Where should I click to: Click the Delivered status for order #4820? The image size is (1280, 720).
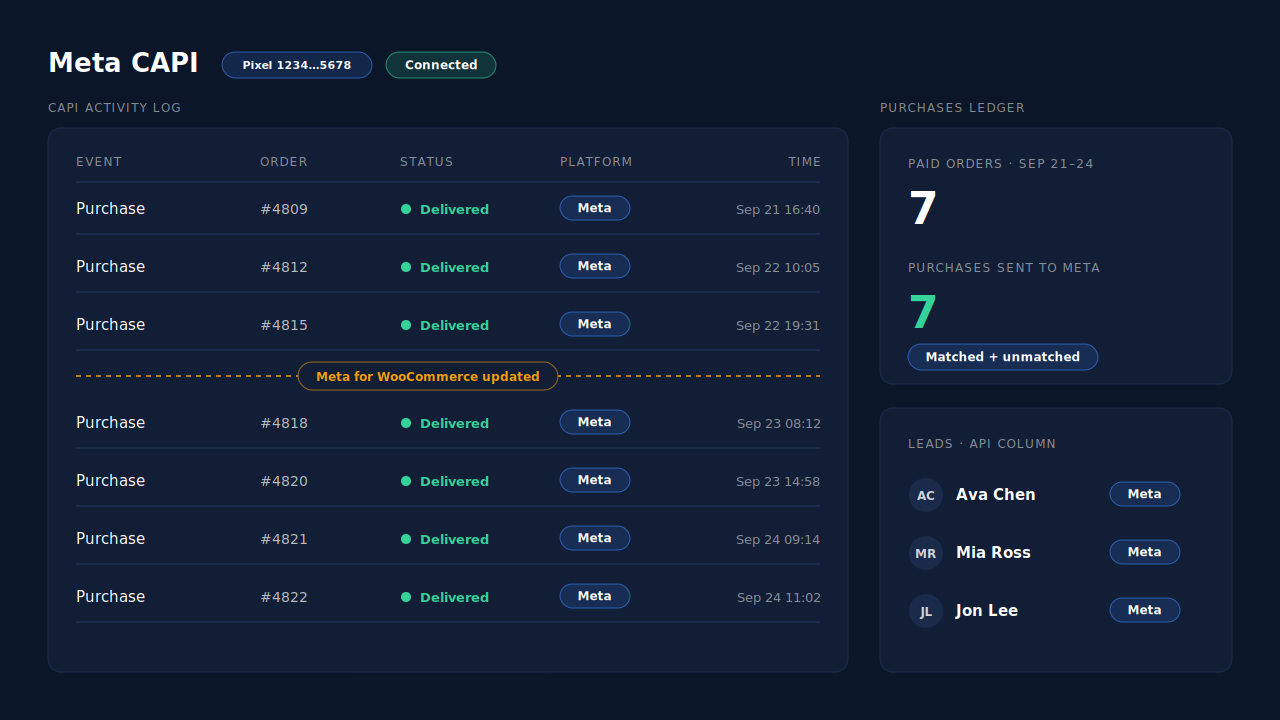(x=445, y=481)
